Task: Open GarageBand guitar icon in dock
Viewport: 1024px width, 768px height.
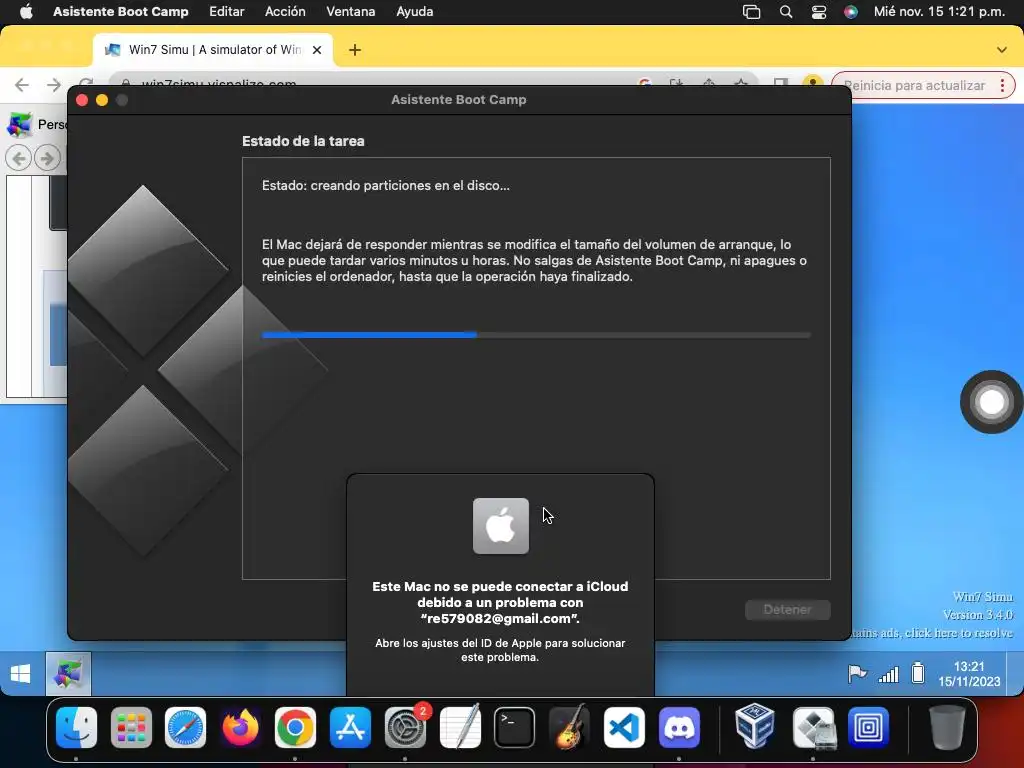Action: click(x=569, y=727)
